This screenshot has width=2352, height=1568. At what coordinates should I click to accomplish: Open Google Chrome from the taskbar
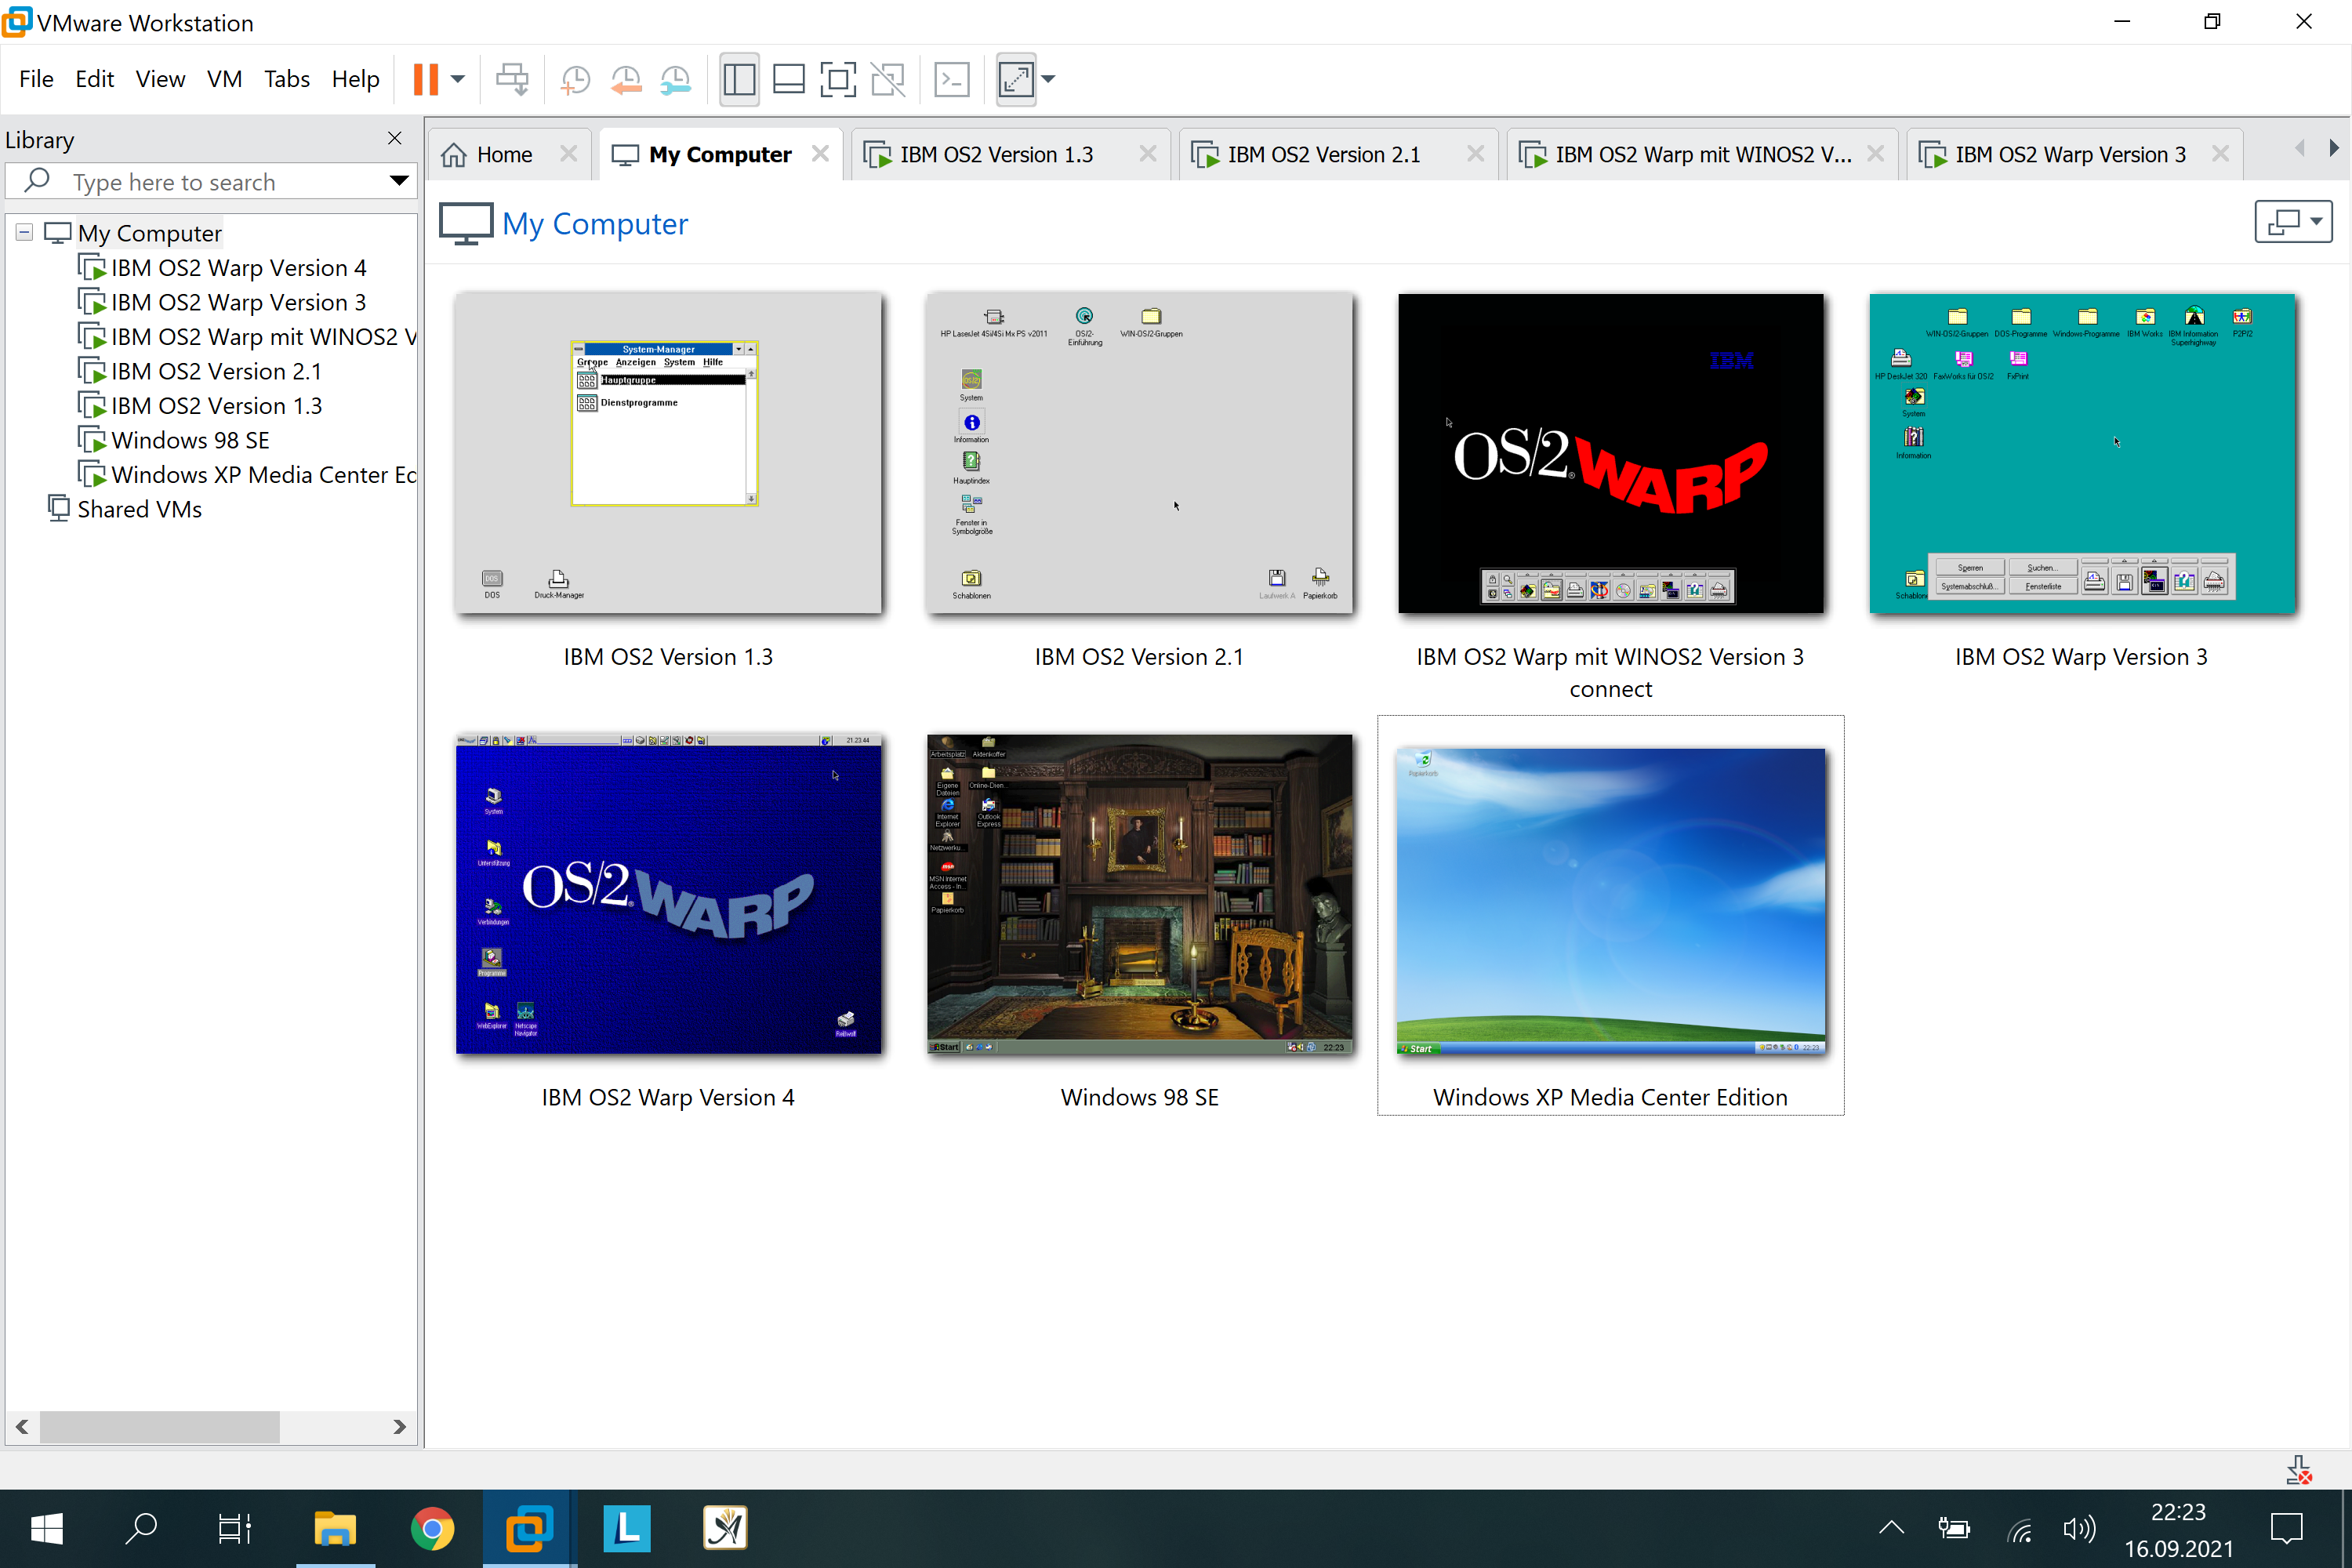coord(432,1528)
